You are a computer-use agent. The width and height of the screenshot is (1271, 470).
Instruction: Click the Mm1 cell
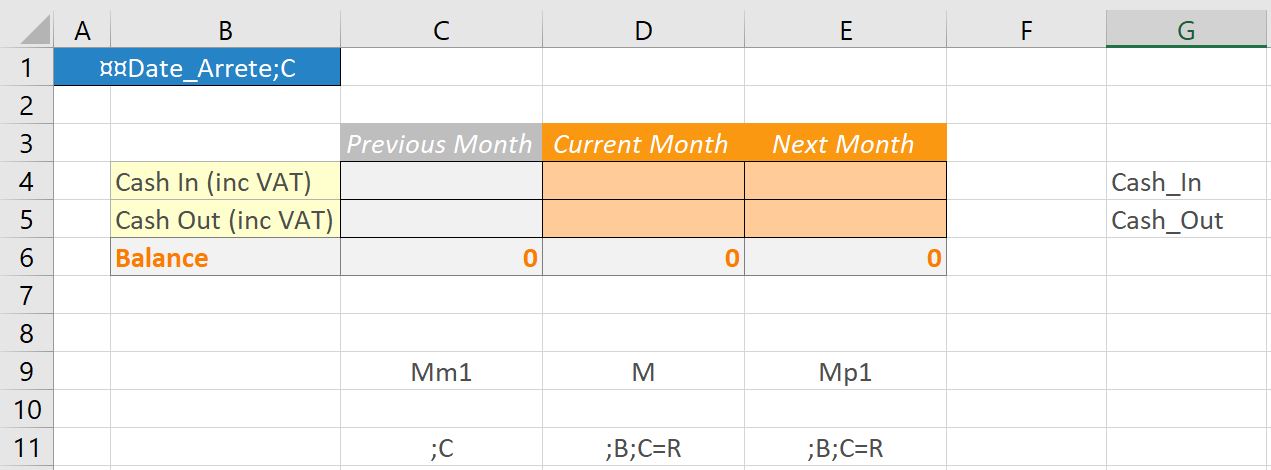pyautogui.click(x=441, y=371)
